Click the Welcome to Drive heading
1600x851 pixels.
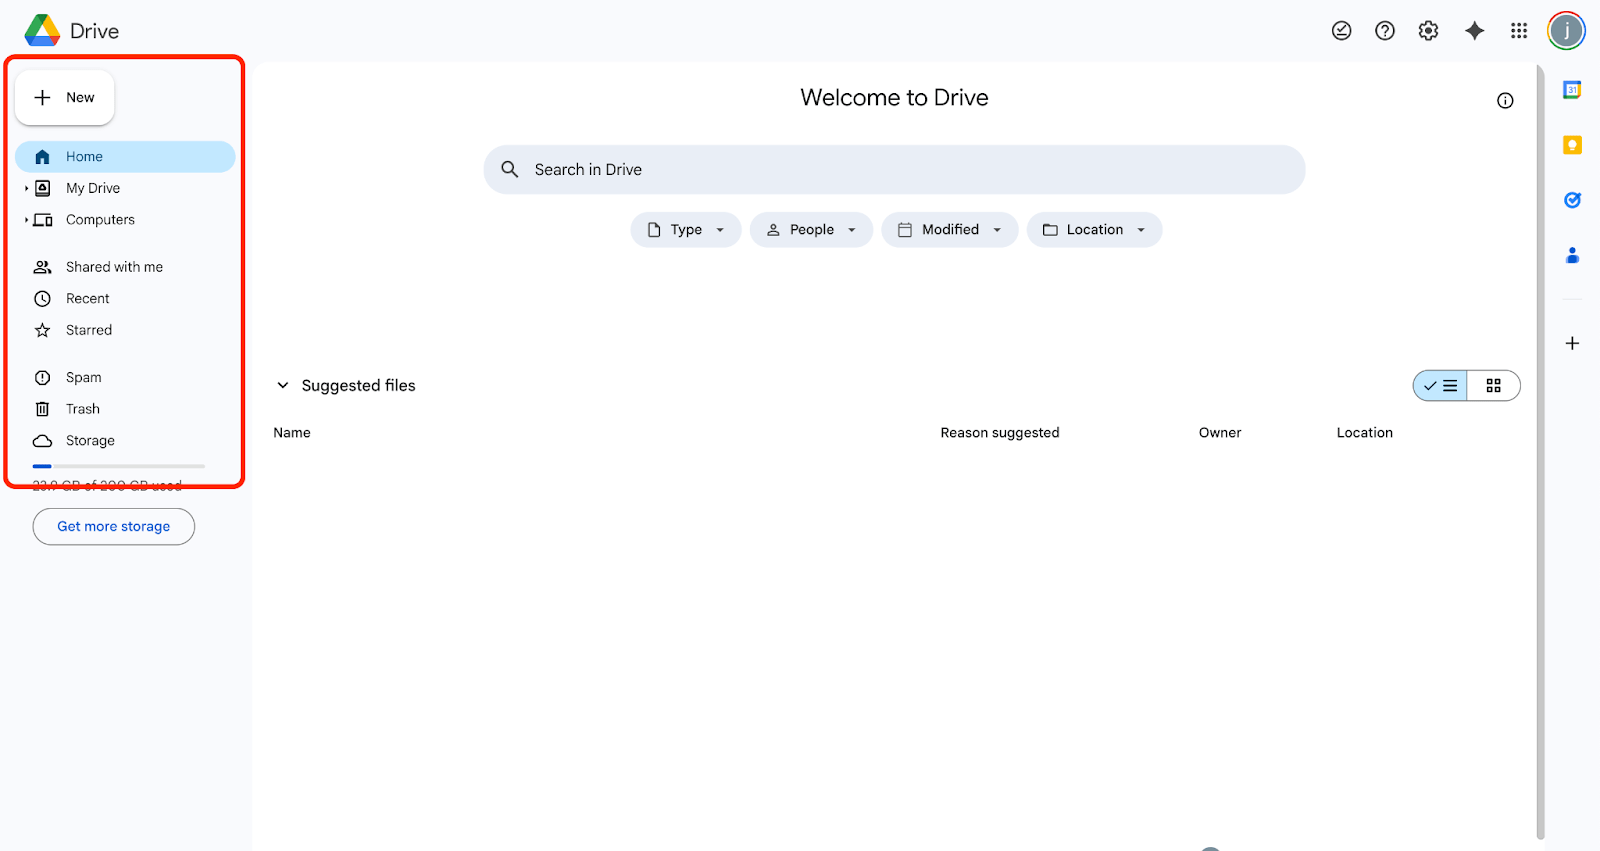[x=895, y=97]
